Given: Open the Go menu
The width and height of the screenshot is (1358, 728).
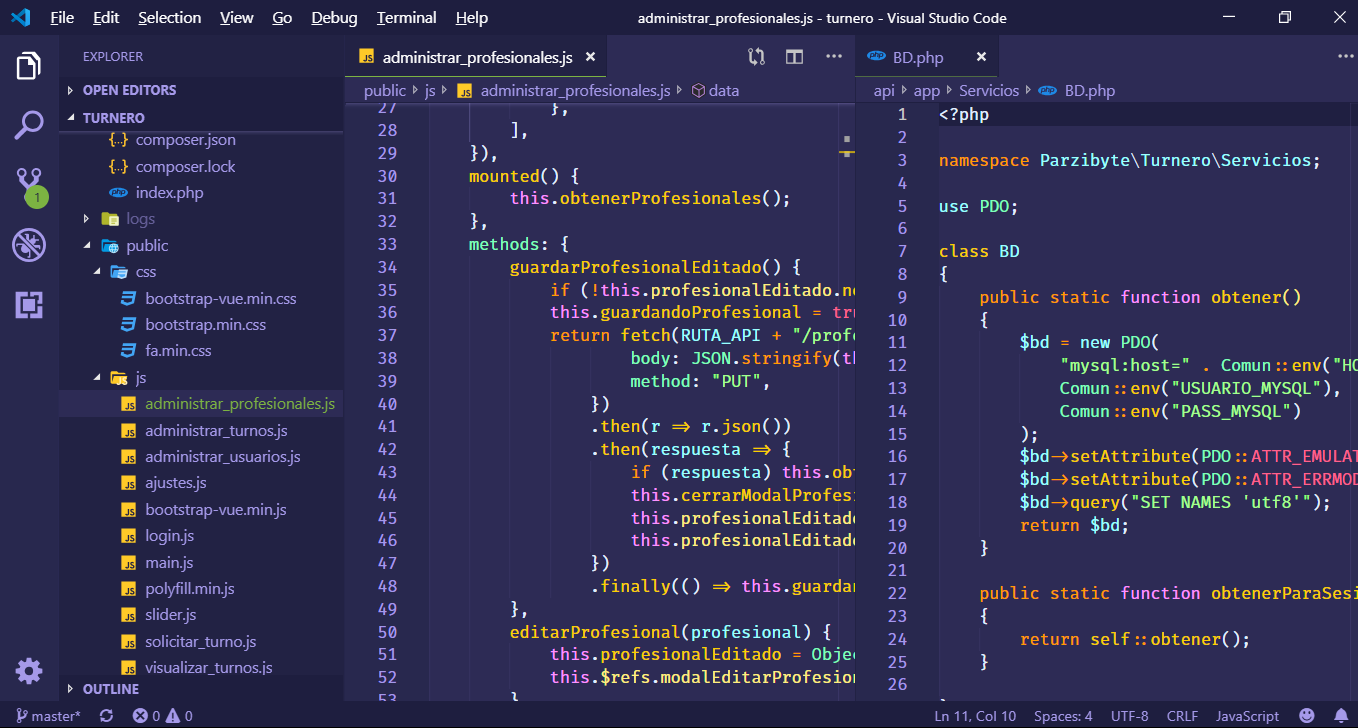Looking at the screenshot, I should point(282,18).
